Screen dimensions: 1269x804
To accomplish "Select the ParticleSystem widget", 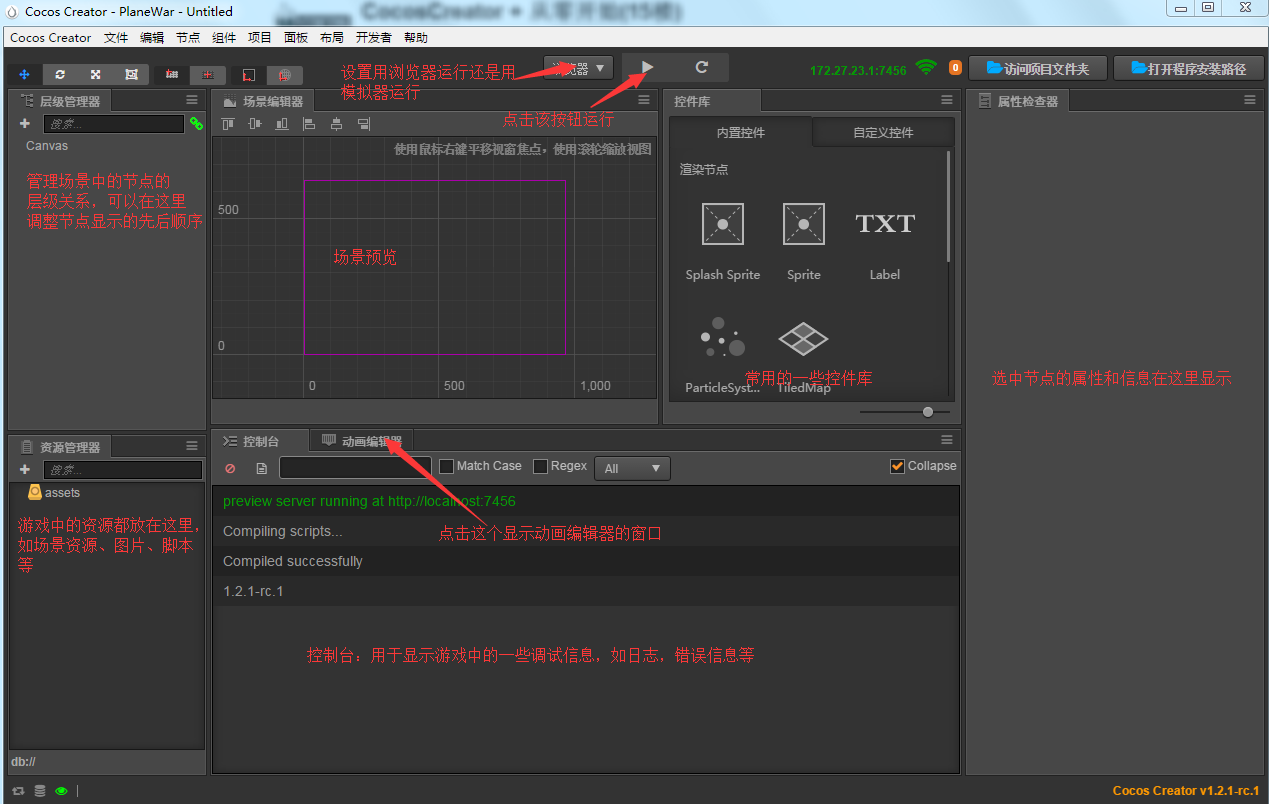I will pyautogui.click(x=722, y=354).
